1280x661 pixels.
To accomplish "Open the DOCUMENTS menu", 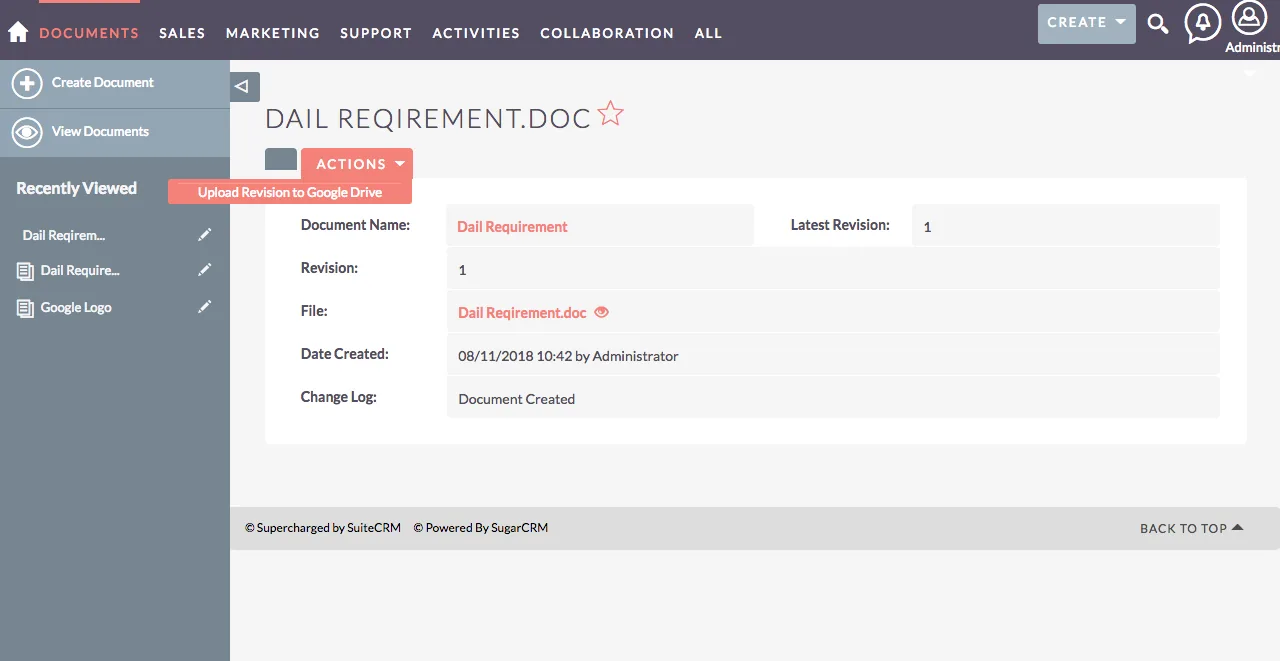I will click(89, 33).
